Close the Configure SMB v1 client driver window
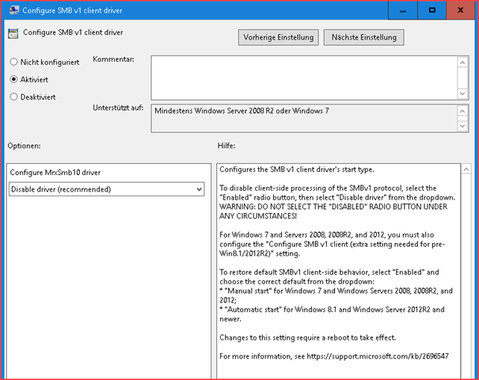This screenshot has width=479, height=380. click(x=460, y=10)
